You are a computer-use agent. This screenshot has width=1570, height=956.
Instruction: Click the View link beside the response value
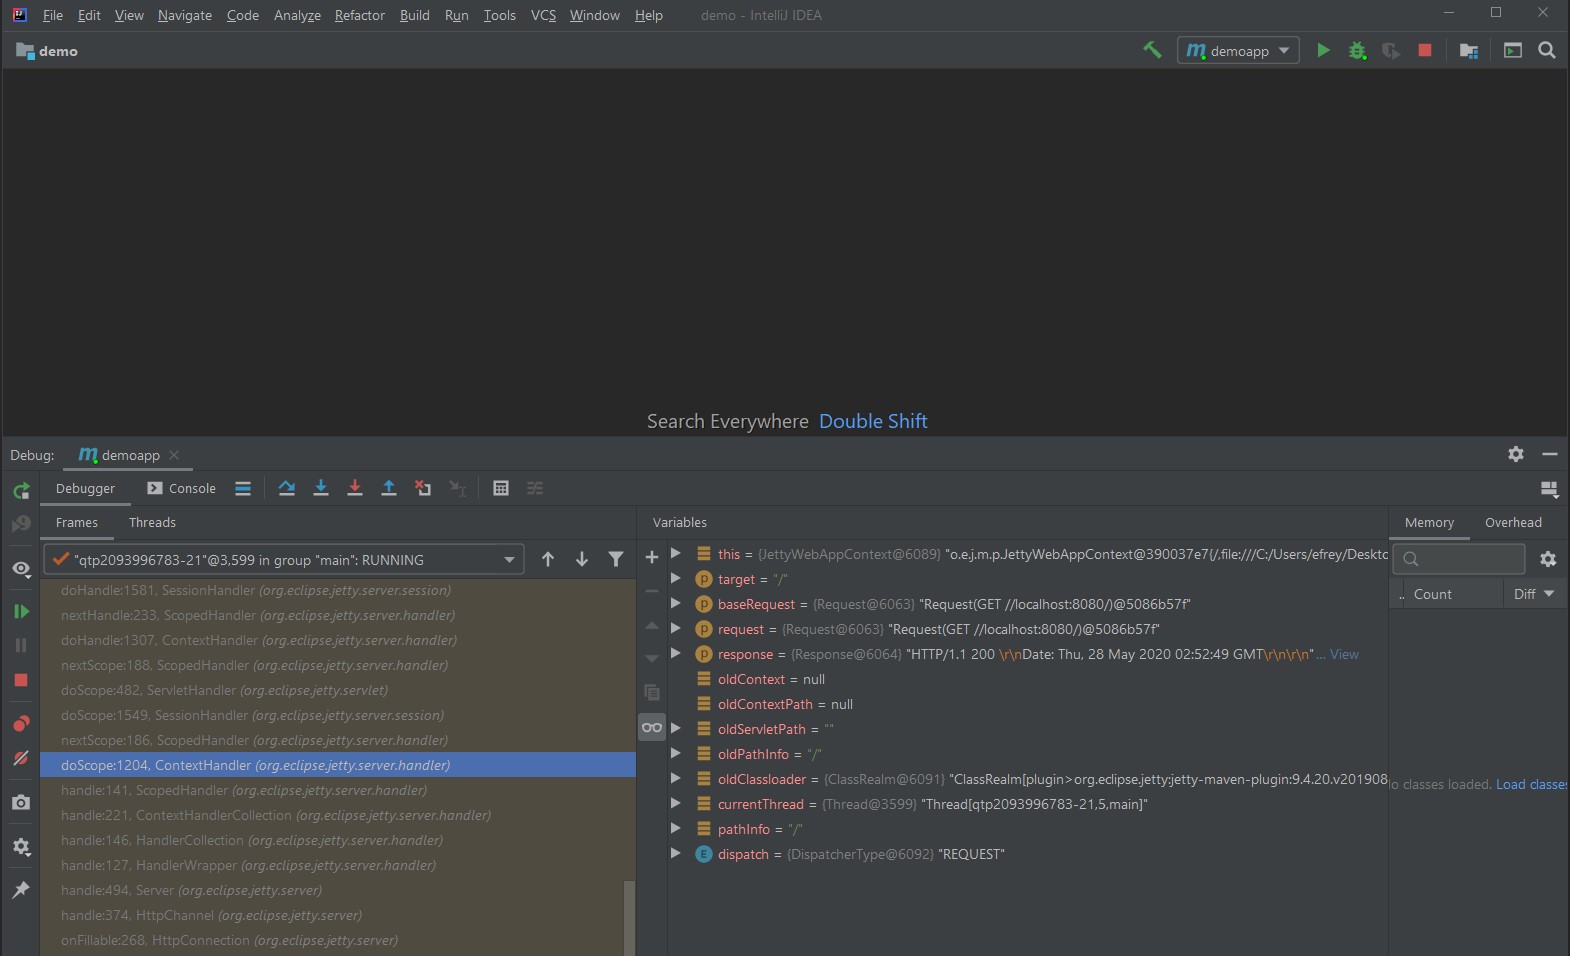coord(1344,654)
